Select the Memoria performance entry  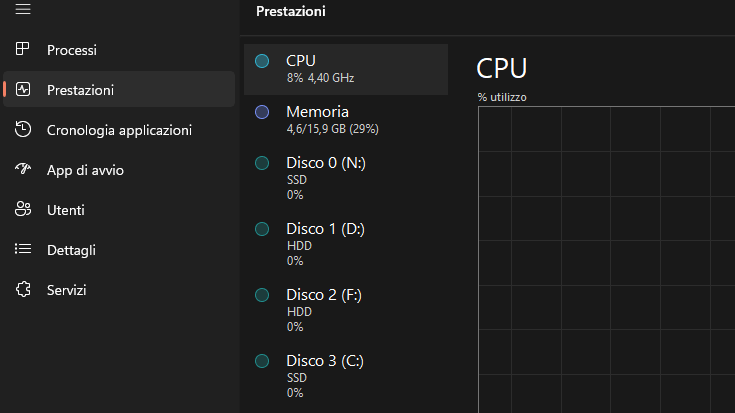[x=346, y=120]
